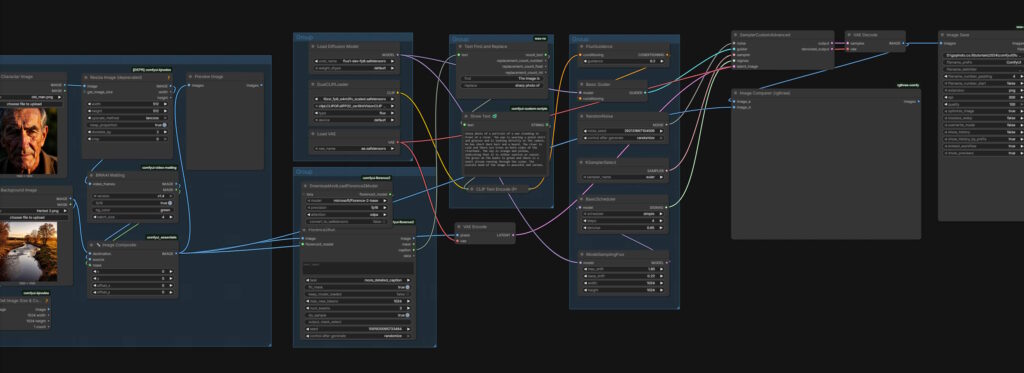Screen dimensions: 1024x373
Task: Open the extension png dropdown in Image Save
Action: pos(984,90)
